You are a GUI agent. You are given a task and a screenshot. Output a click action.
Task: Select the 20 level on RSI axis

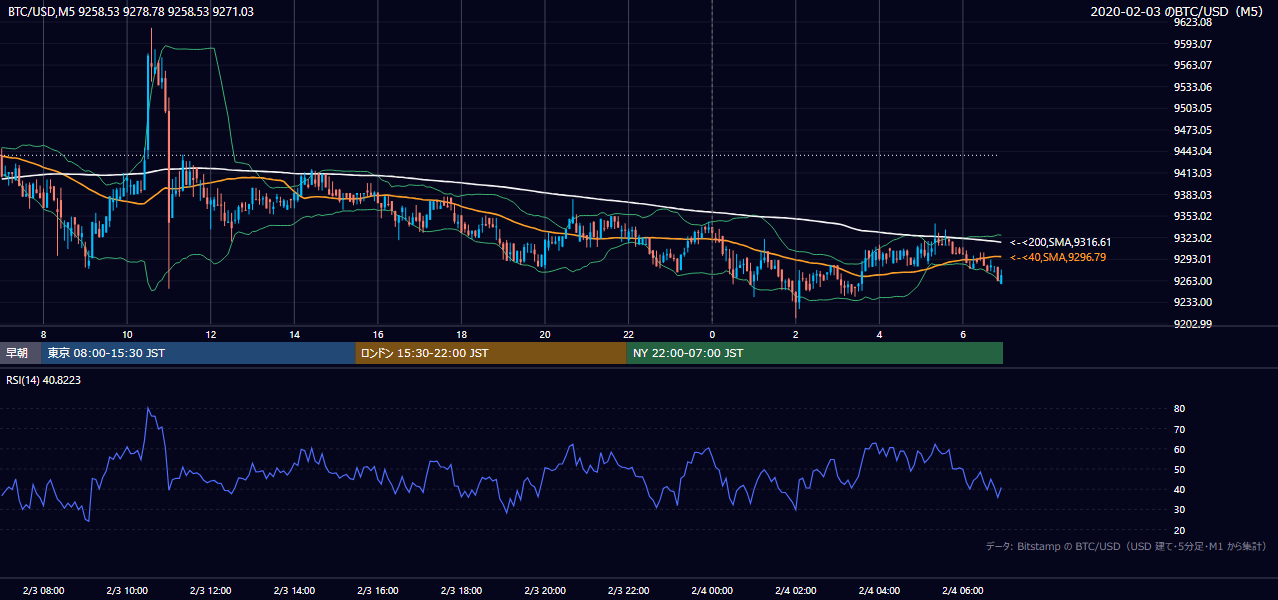coord(1180,530)
